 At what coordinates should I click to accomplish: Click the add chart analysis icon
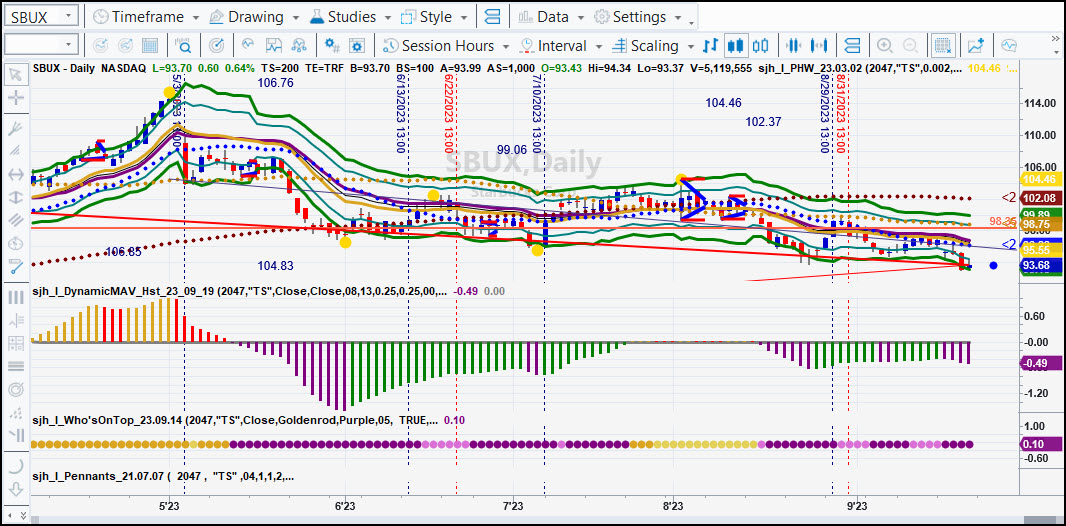point(976,46)
